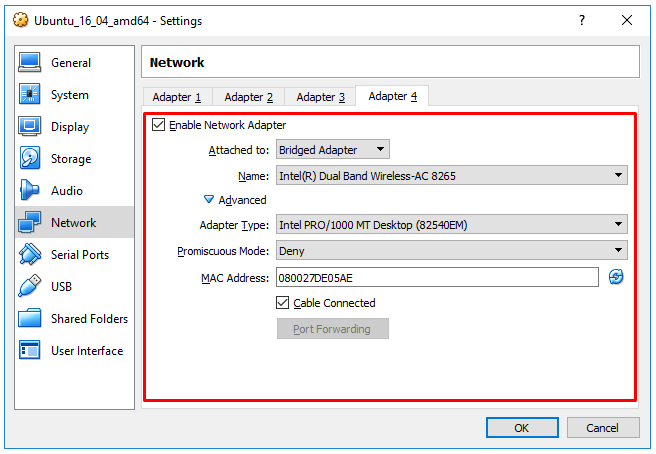Open the Attached to dropdown

click(333, 149)
